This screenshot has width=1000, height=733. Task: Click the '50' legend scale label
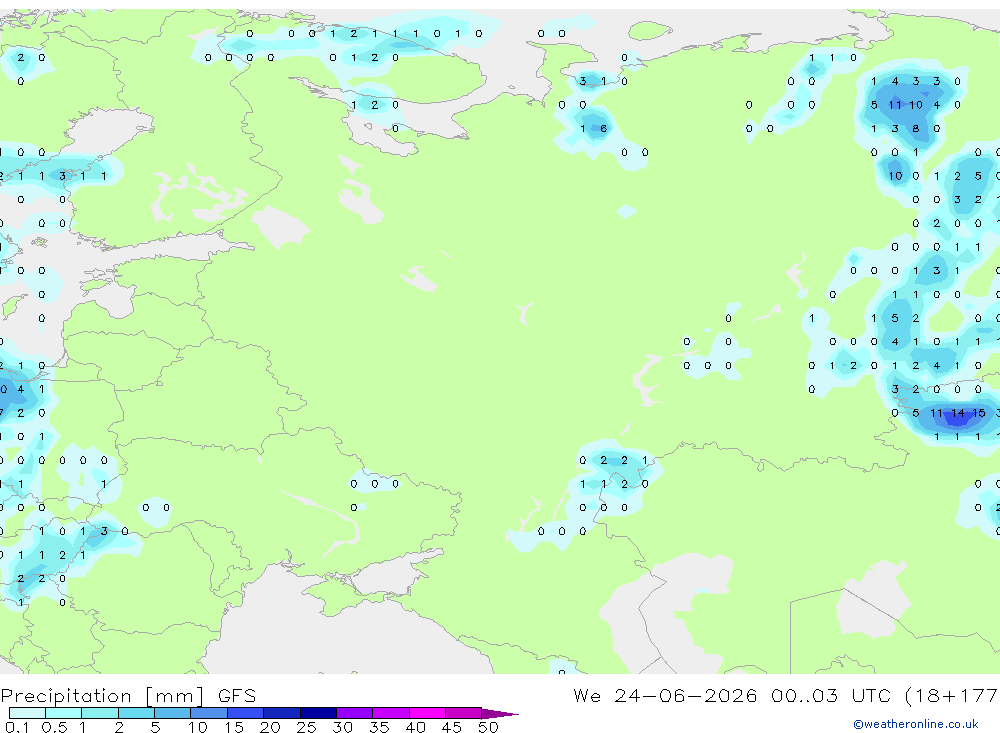[x=488, y=727]
